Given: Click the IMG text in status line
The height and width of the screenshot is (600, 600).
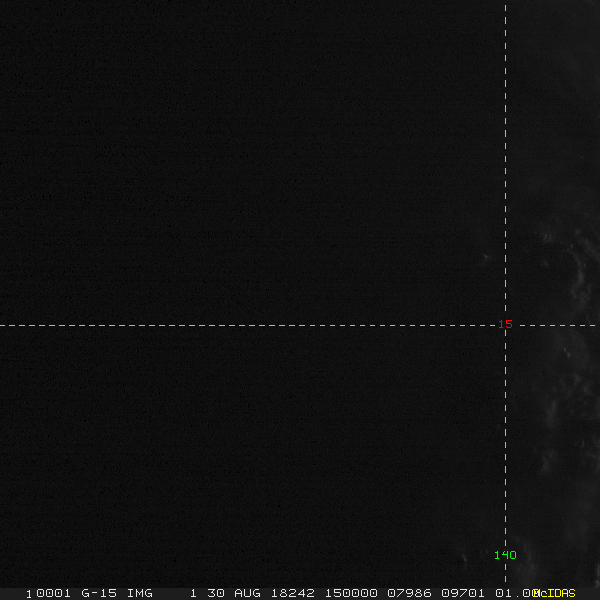Looking at the screenshot, I should (x=140, y=593).
